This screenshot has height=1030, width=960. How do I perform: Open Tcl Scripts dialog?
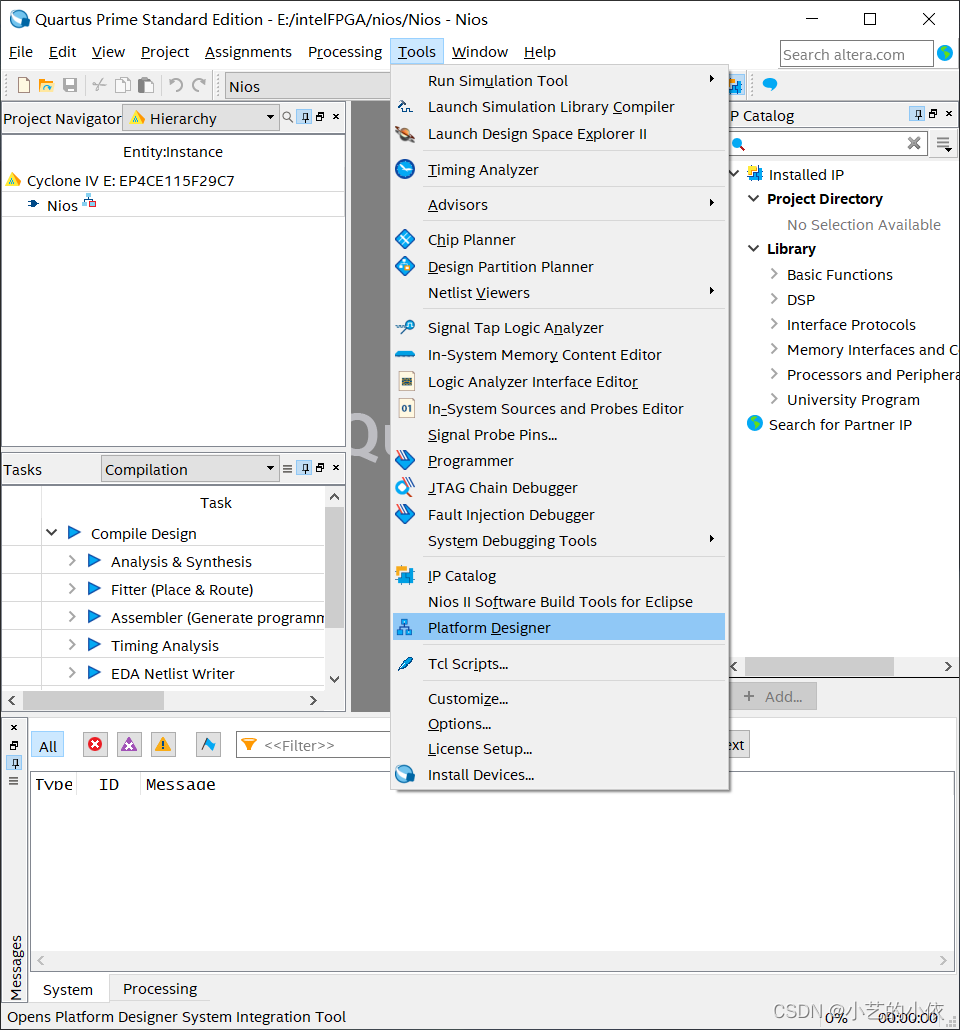tap(559, 664)
